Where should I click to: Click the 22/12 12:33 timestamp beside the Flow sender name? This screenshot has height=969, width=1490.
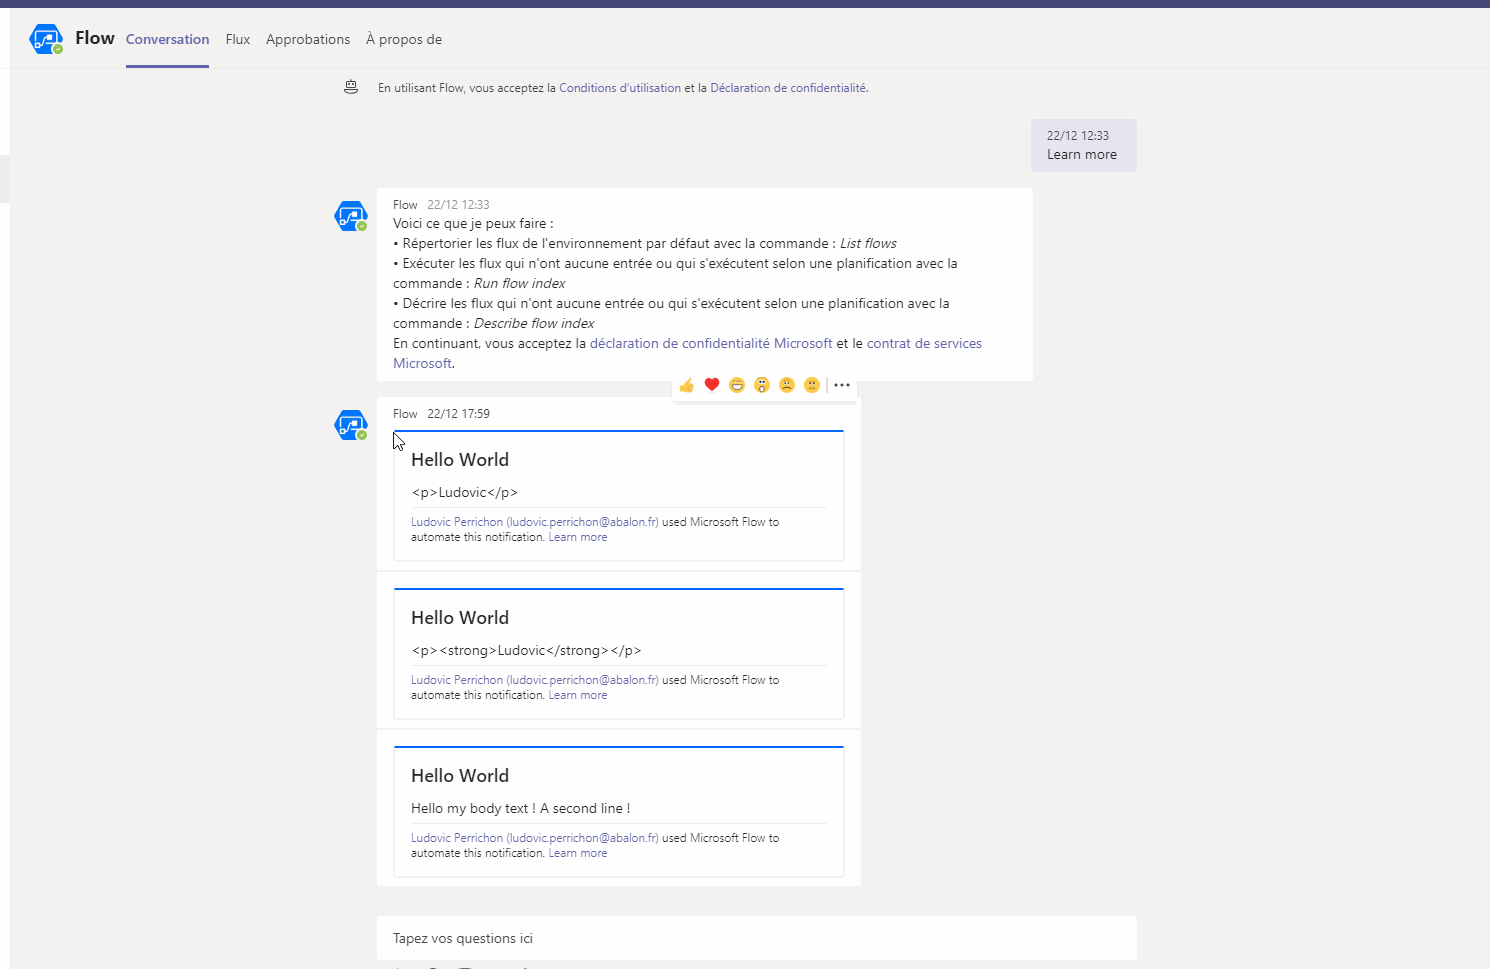click(459, 204)
